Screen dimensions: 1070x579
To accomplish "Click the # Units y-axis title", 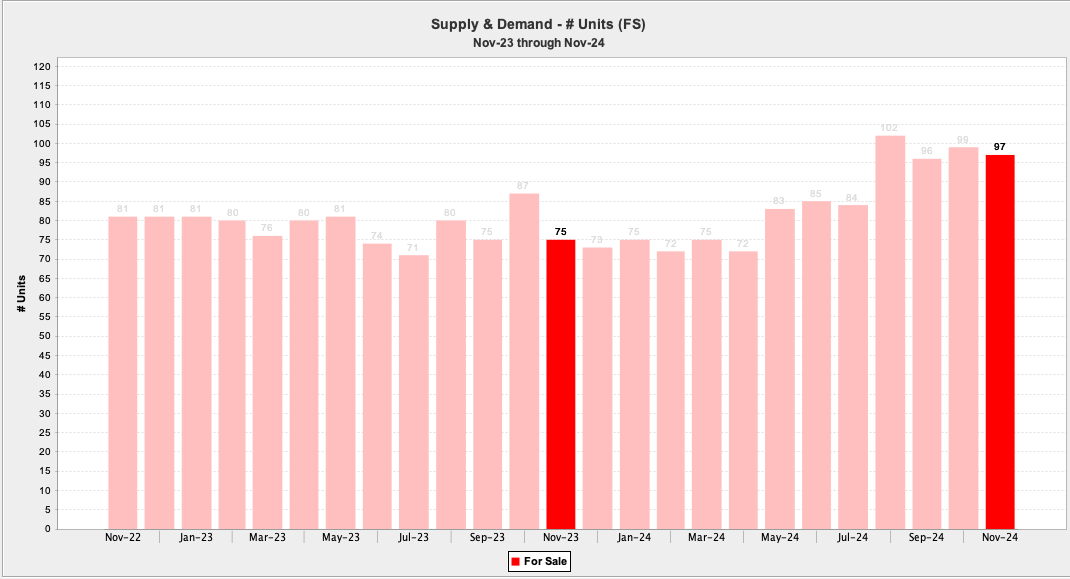I will click(x=21, y=291).
